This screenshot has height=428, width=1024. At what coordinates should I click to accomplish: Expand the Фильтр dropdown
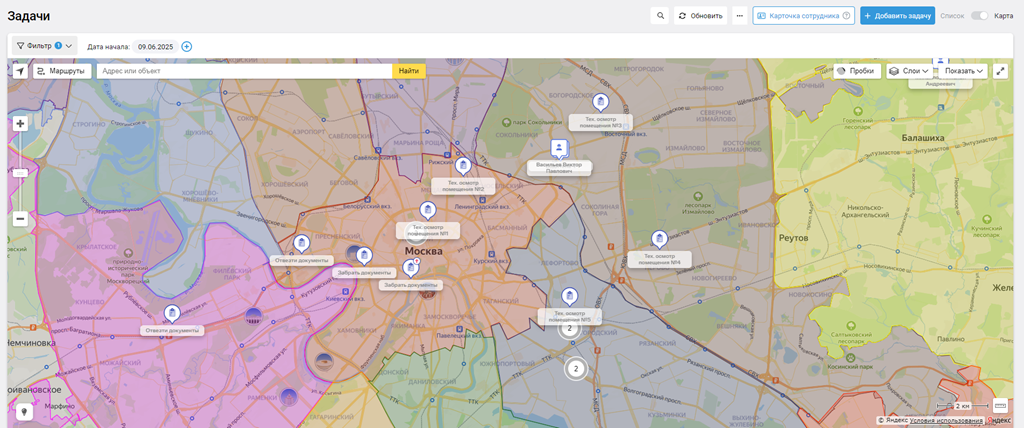point(44,46)
